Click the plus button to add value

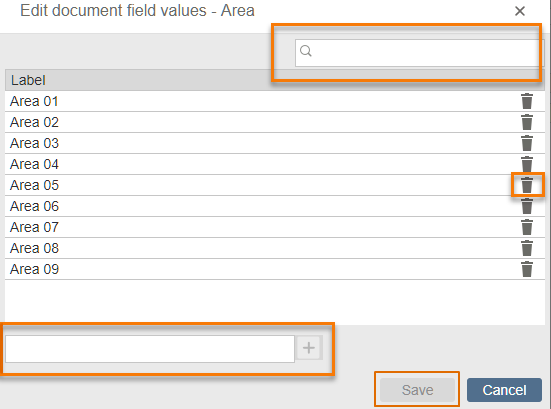tap(309, 348)
